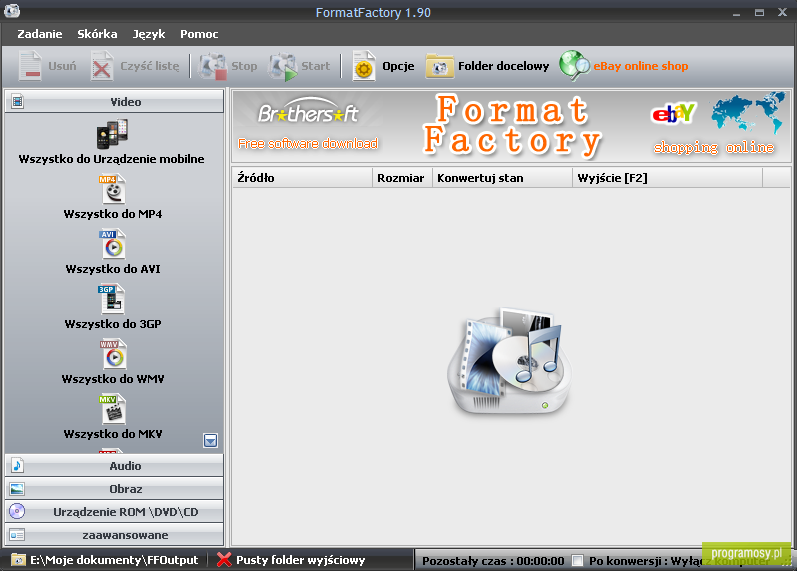Click the disc icon on the Urządzenie ROM header
Viewport: 797px width, 571px height.
tap(17, 511)
